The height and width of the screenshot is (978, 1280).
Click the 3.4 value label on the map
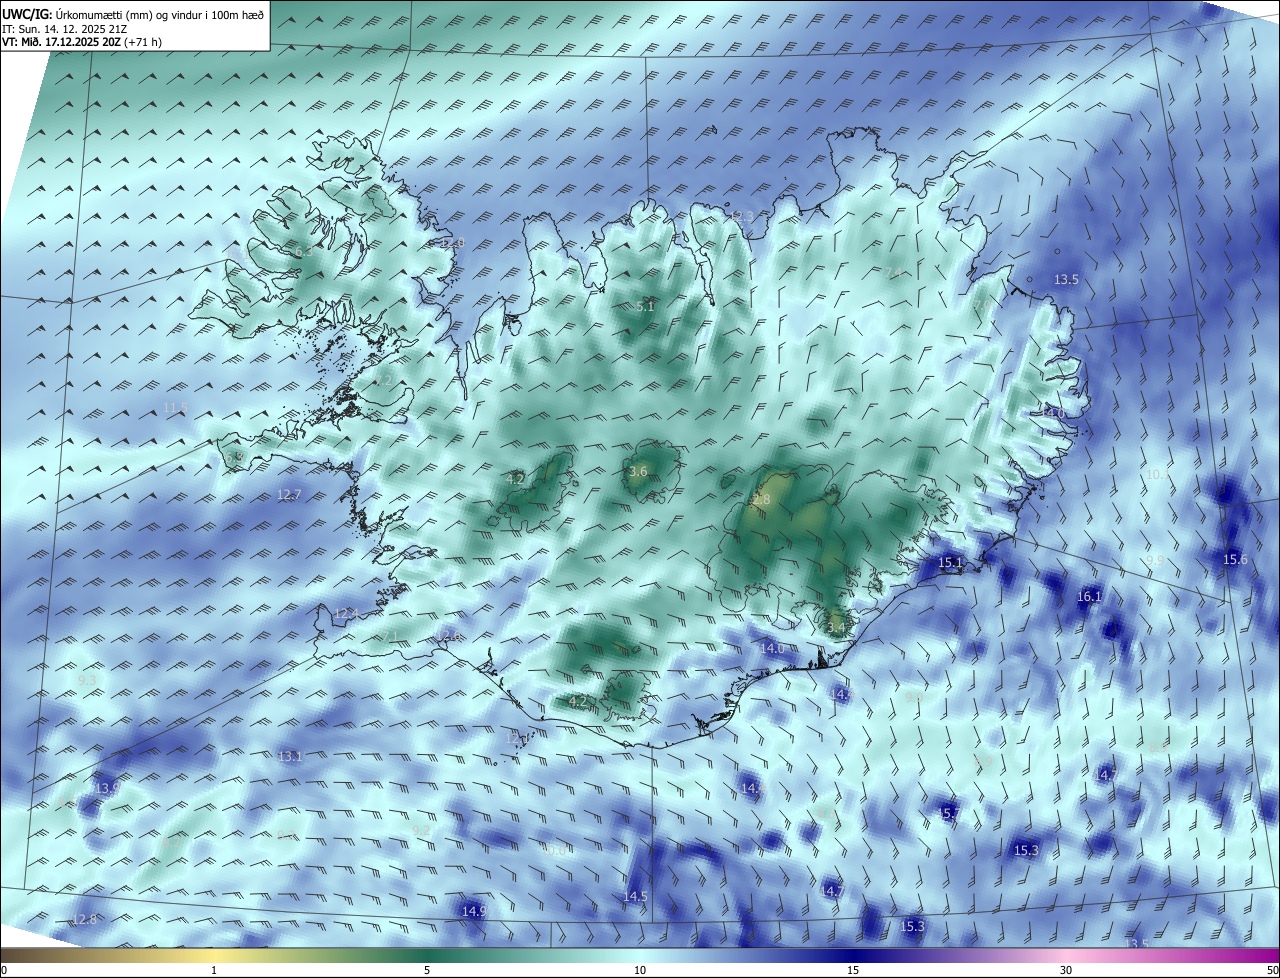click(x=837, y=628)
